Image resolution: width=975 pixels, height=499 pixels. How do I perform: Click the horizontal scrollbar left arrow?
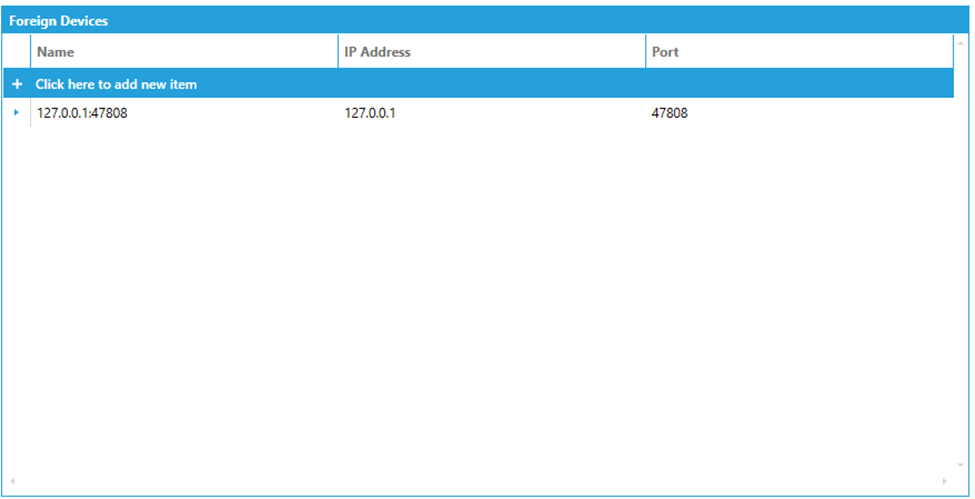[12, 482]
